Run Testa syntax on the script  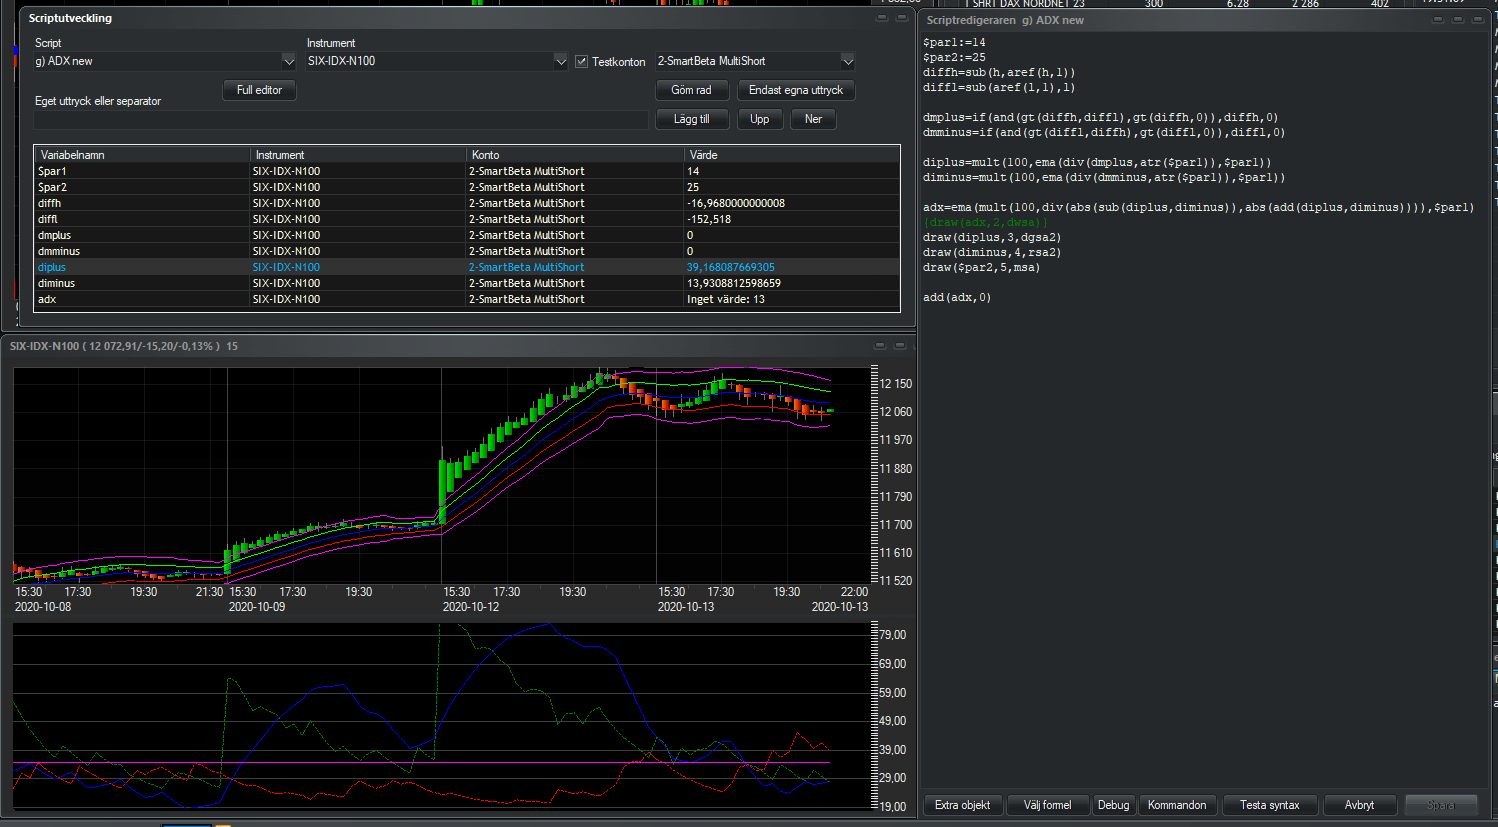point(1269,805)
